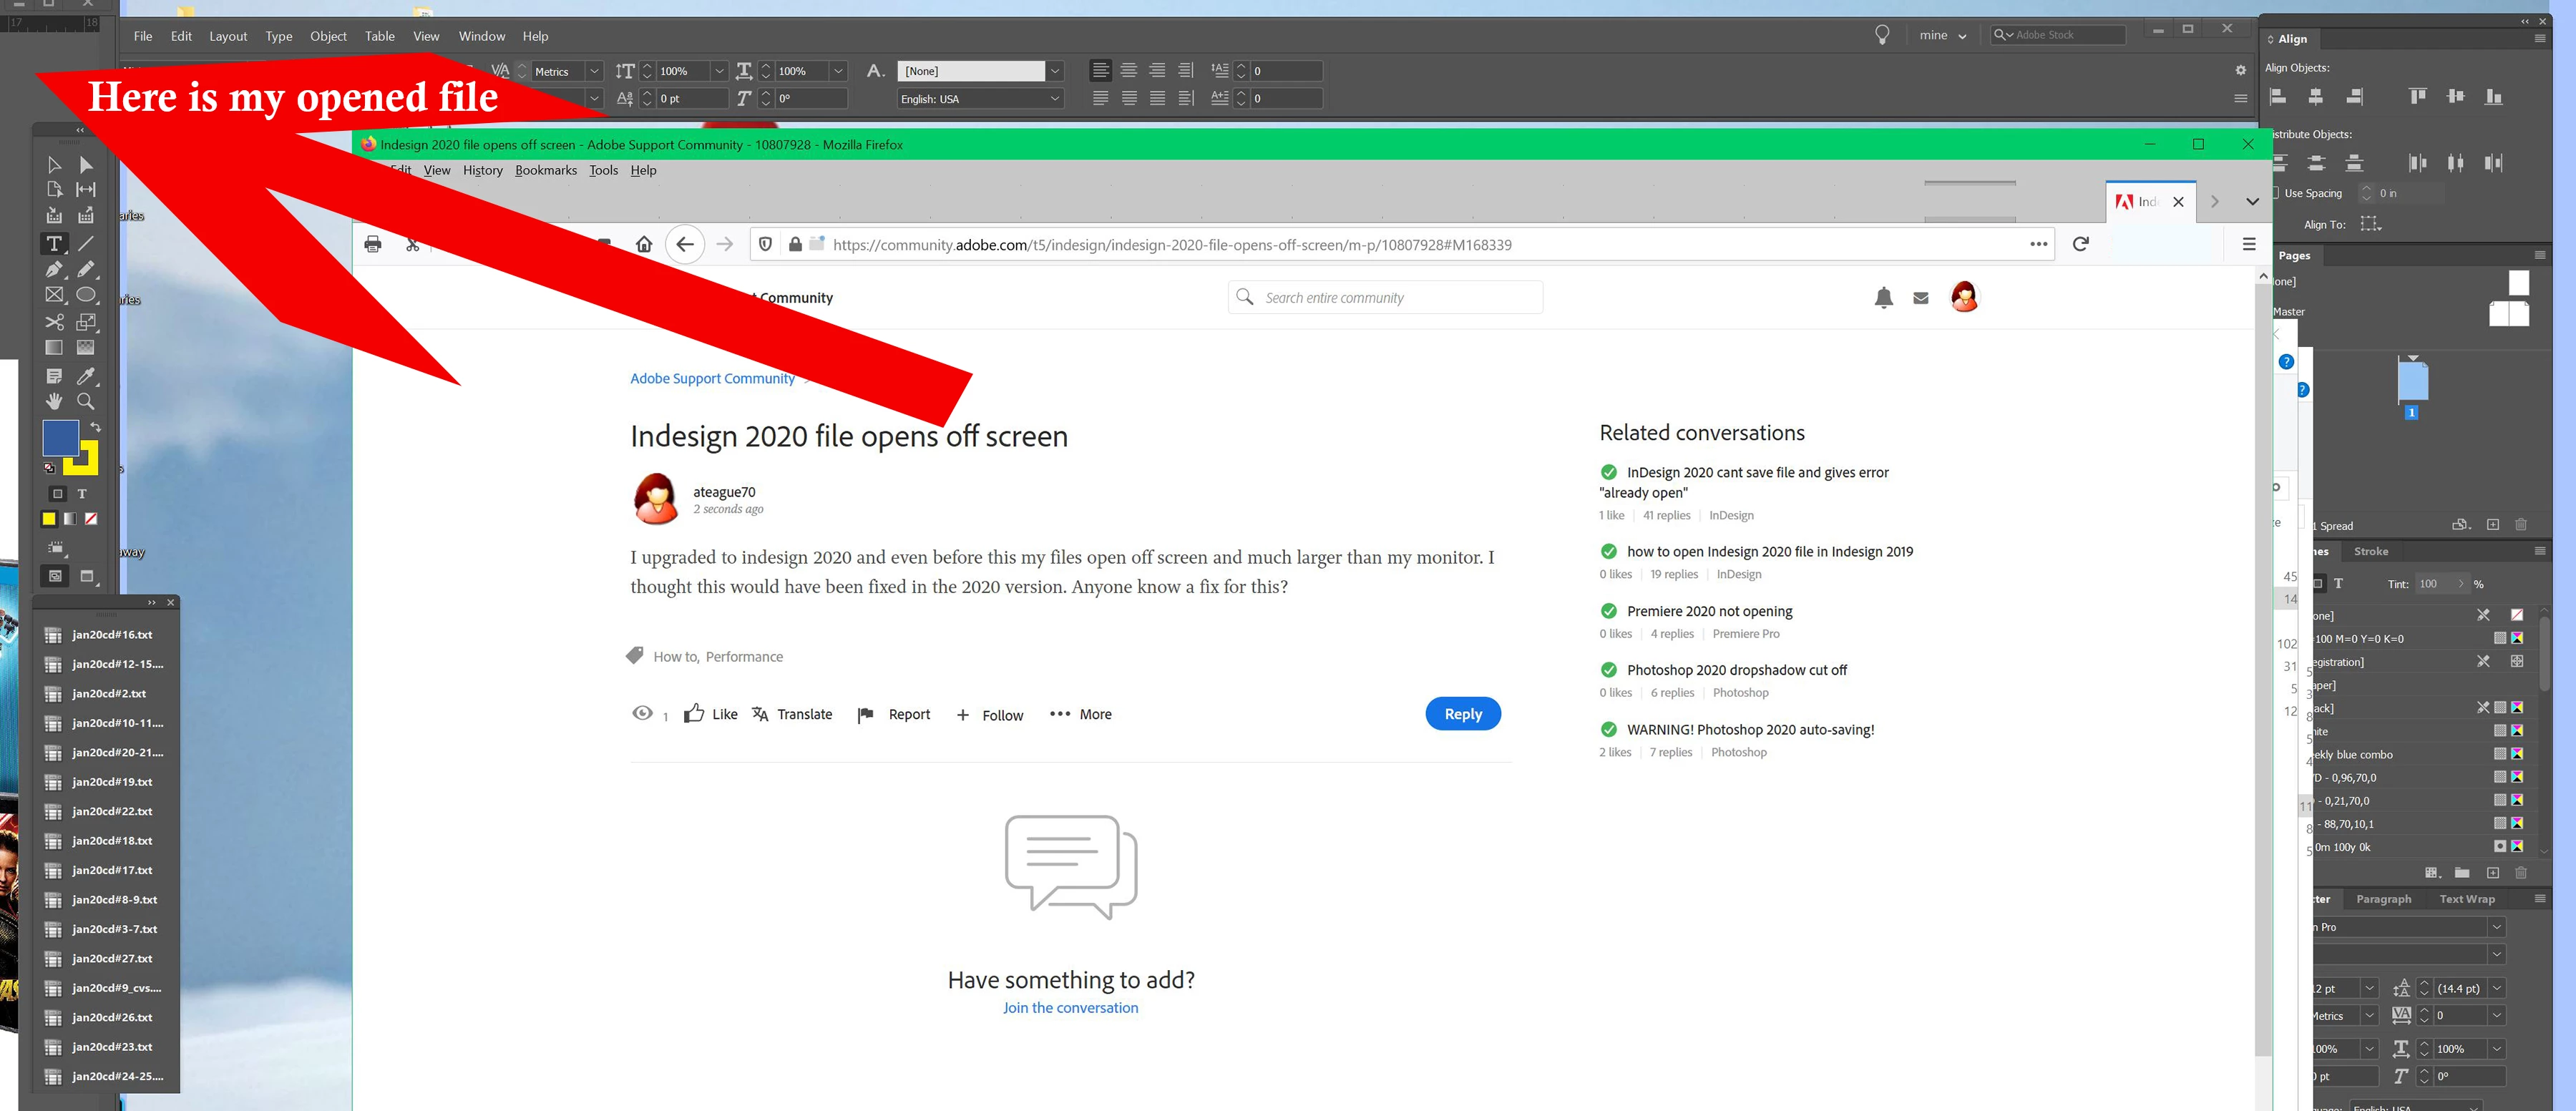Click the blue Reply button

pyautogui.click(x=1463, y=714)
